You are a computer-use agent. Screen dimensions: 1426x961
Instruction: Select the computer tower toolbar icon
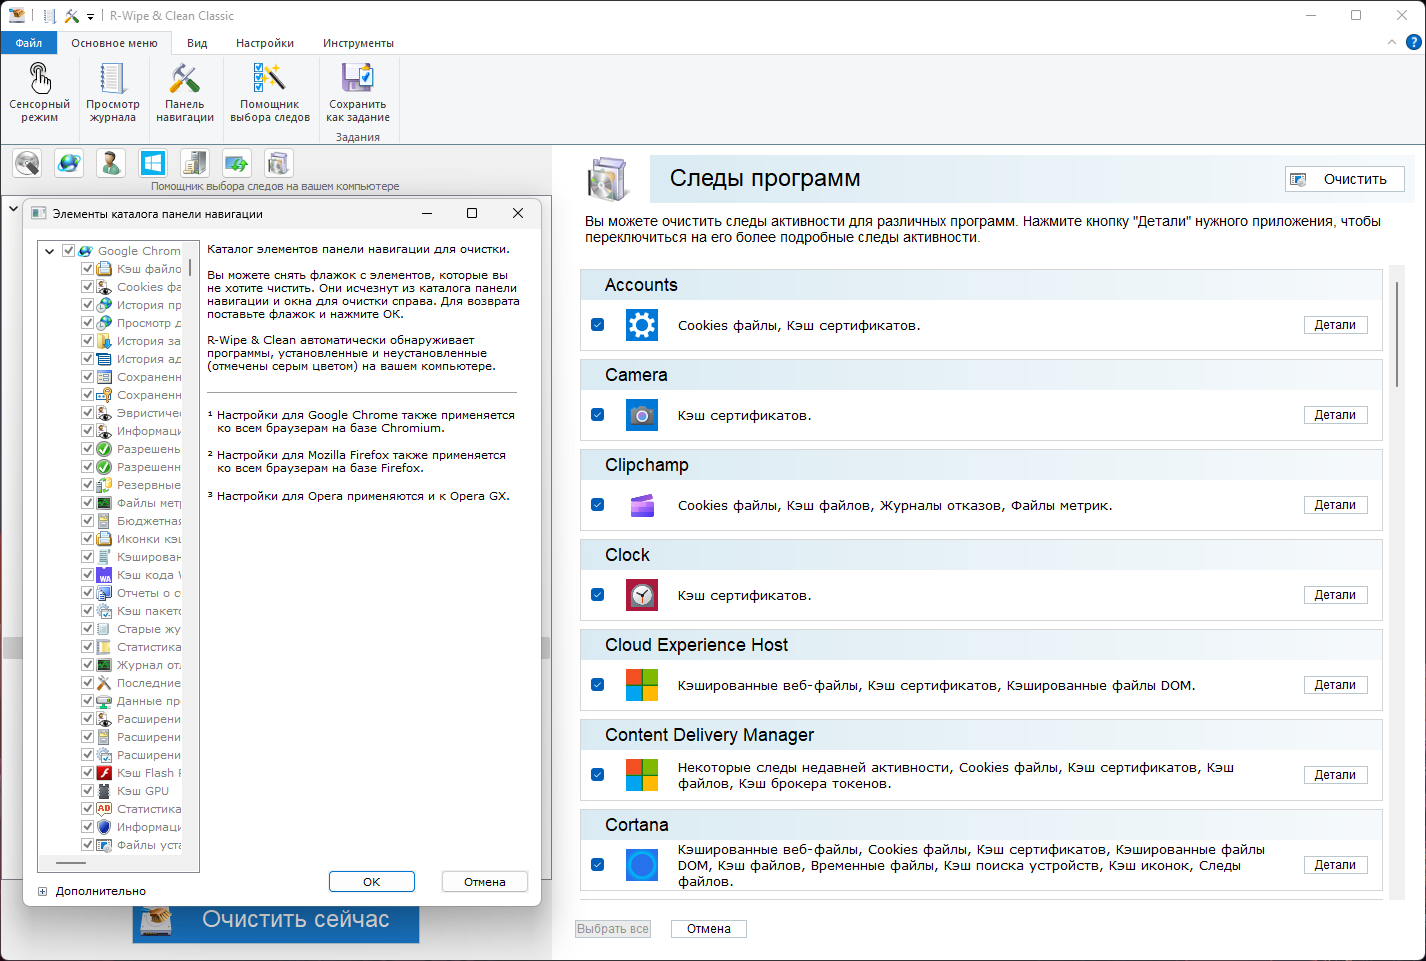[195, 163]
